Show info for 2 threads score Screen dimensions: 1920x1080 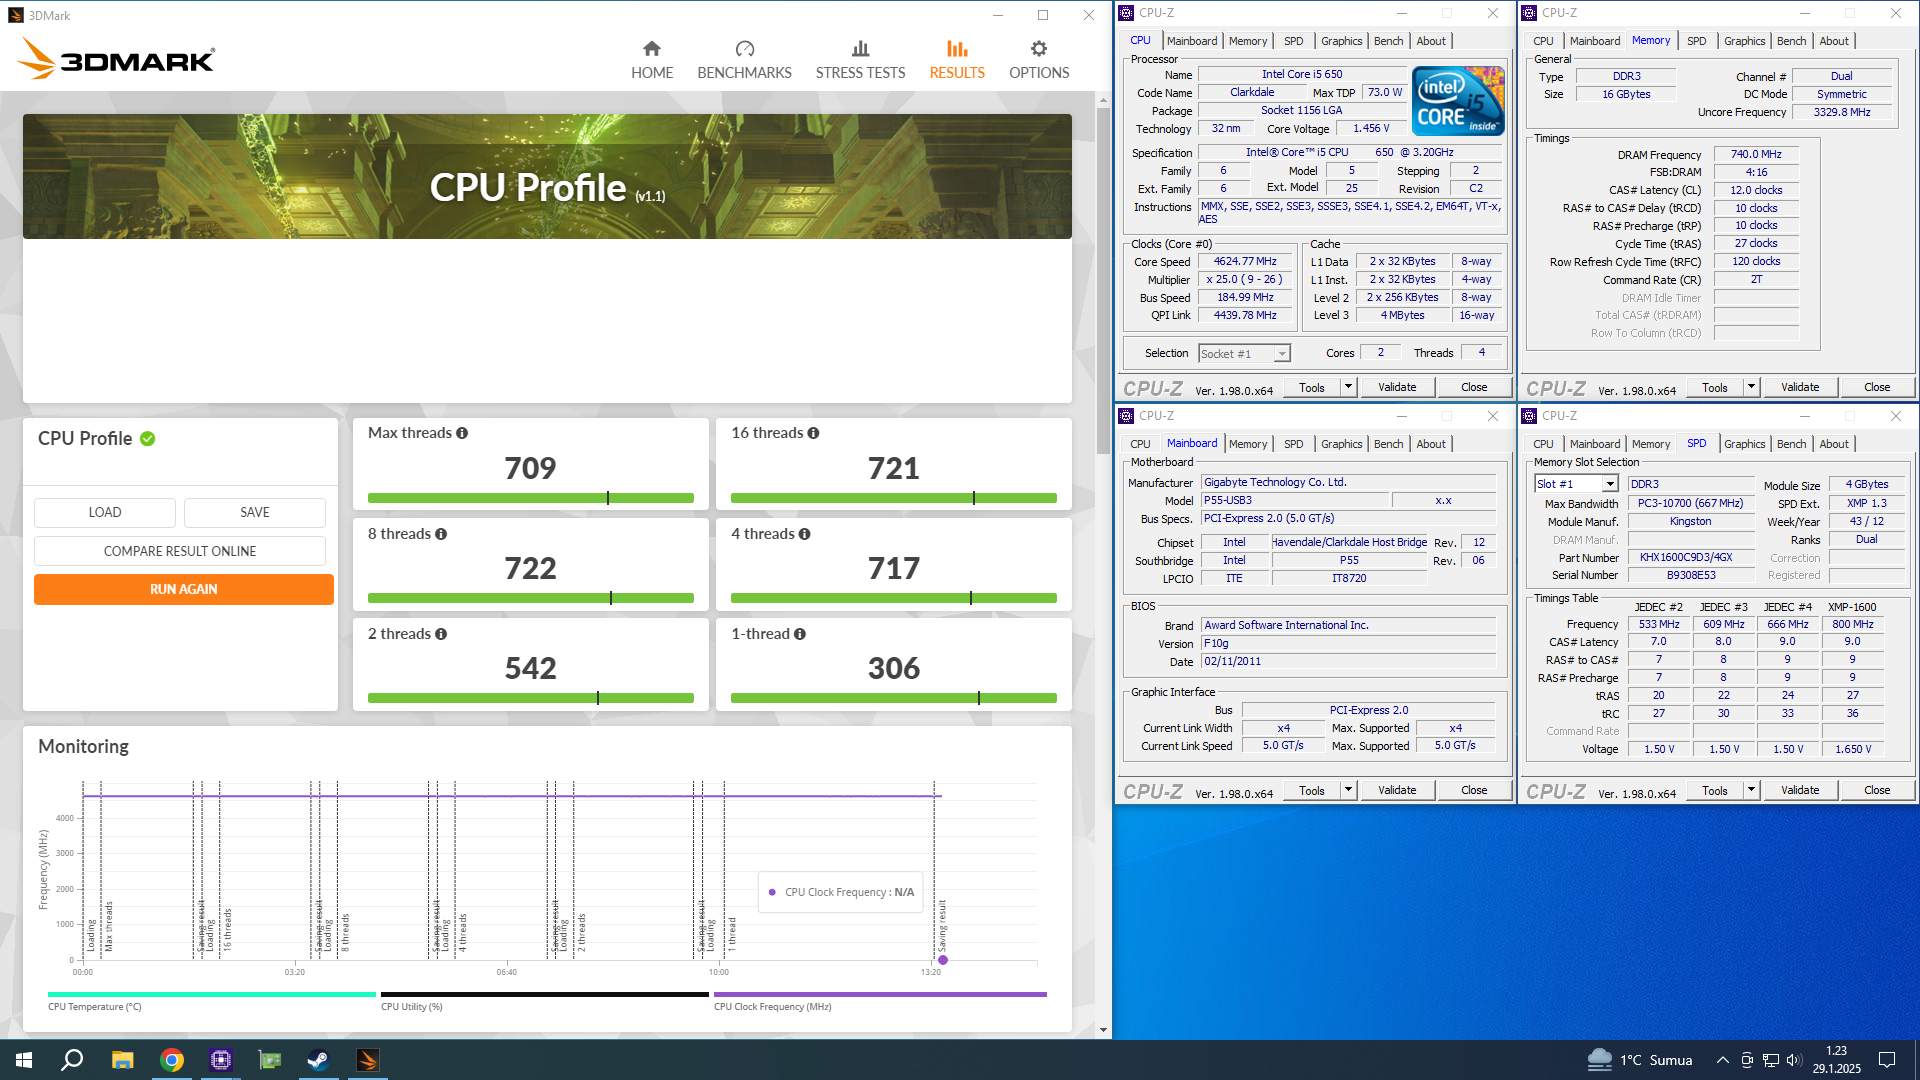click(441, 634)
